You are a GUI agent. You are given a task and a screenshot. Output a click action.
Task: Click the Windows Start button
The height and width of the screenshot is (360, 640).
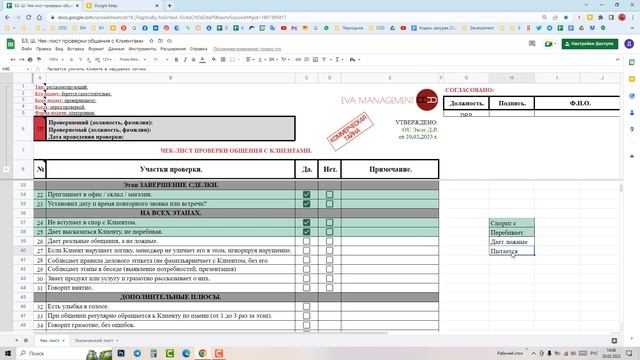click(x=8, y=353)
